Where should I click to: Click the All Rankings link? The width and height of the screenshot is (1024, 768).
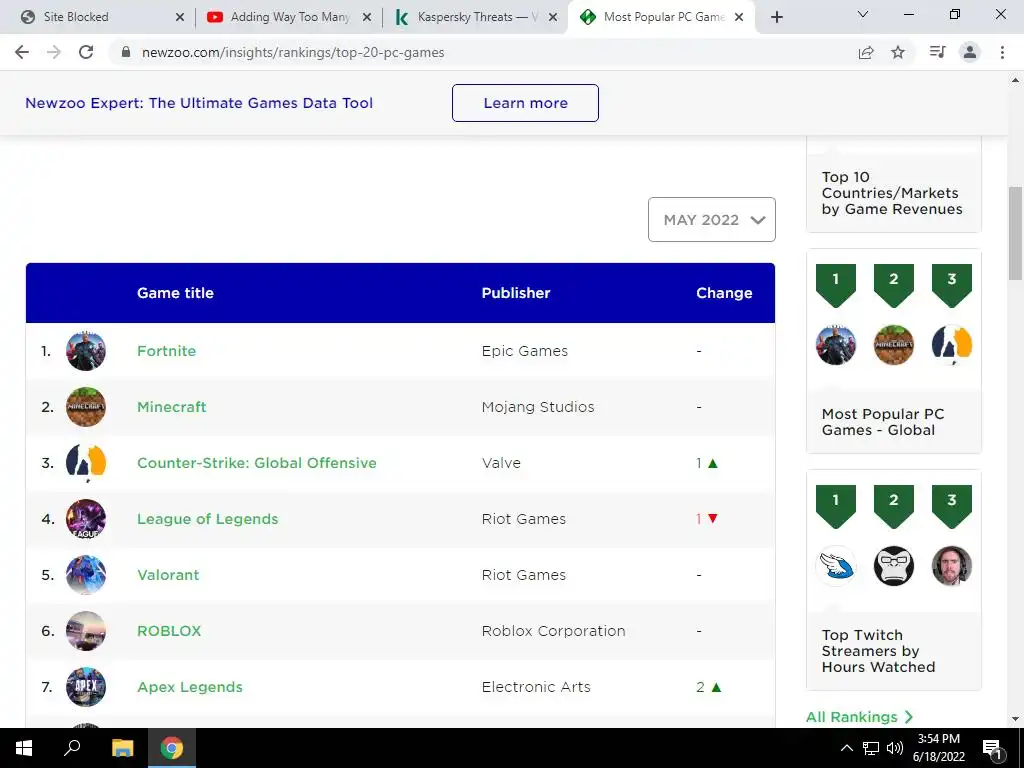coord(859,717)
